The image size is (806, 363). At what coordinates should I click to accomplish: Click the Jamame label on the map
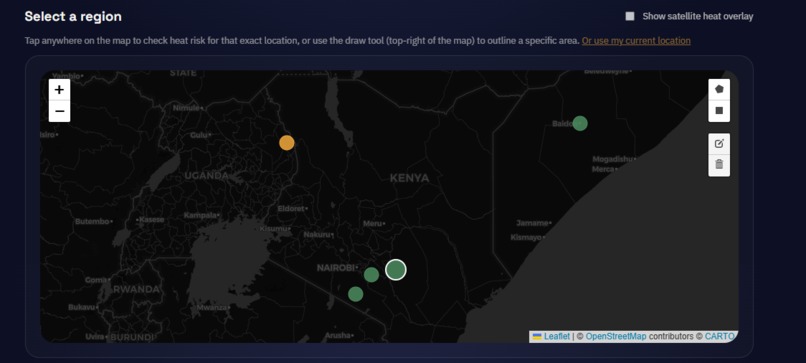[532, 223]
